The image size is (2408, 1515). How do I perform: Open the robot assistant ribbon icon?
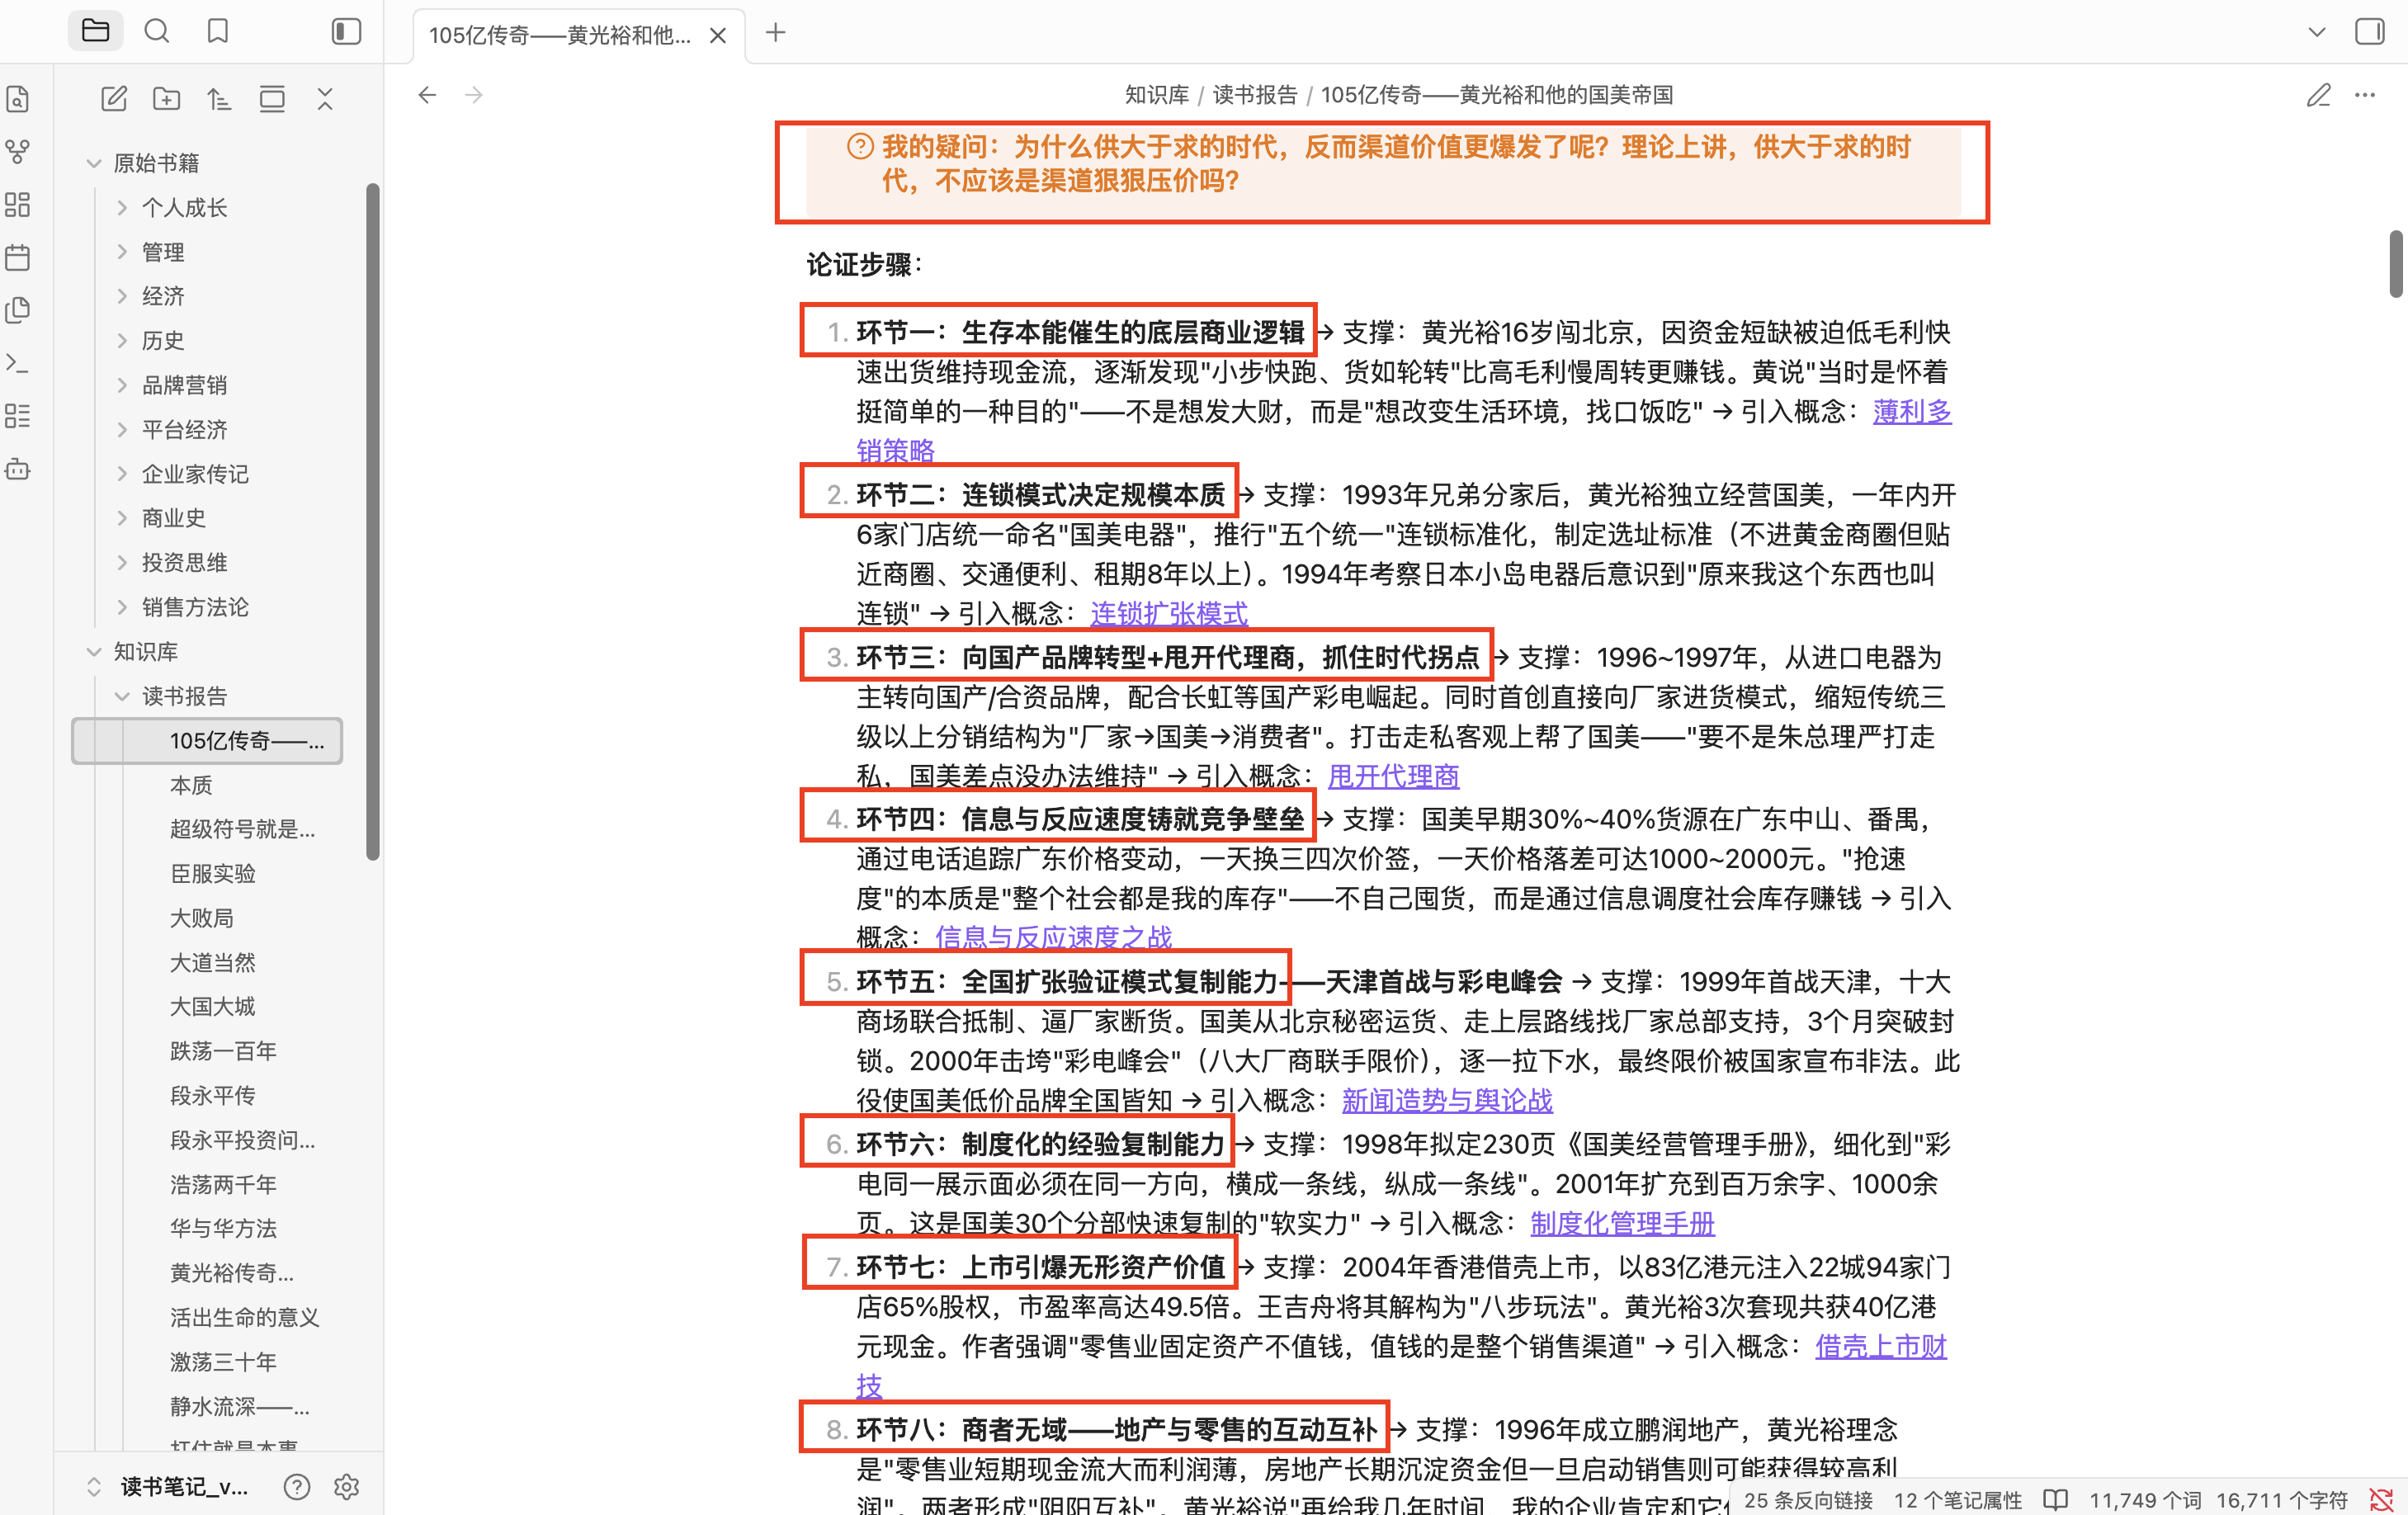(18, 468)
